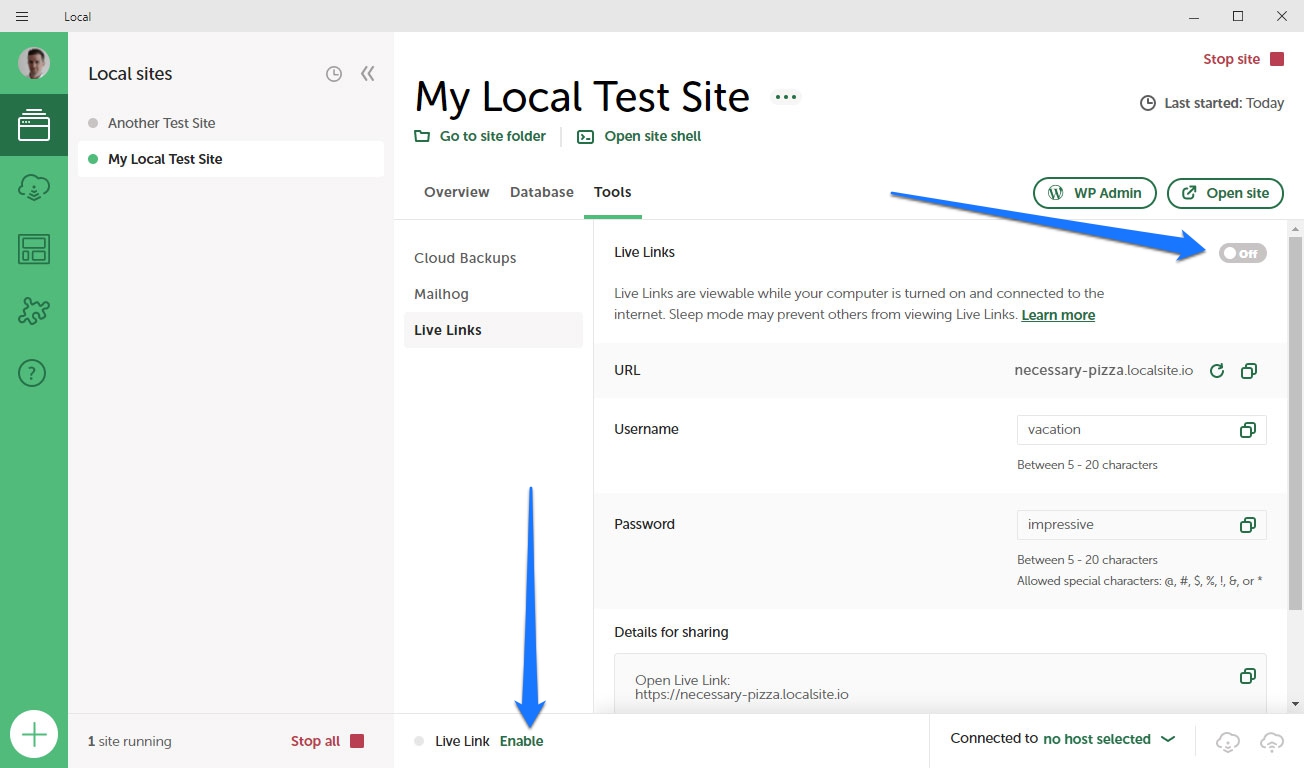Viewport: 1304px width, 768px height.
Task: Switch to the Overview tab
Action: (x=457, y=192)
